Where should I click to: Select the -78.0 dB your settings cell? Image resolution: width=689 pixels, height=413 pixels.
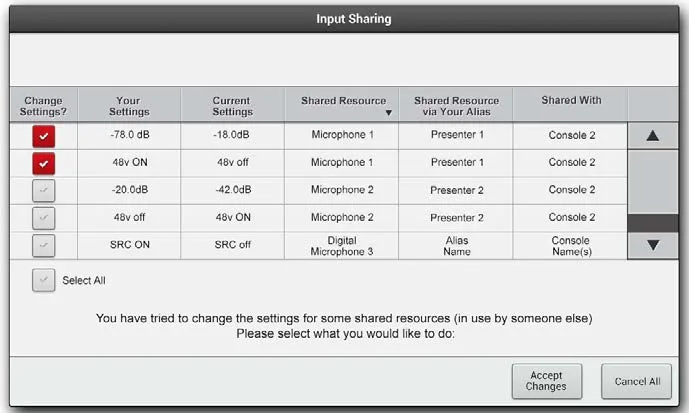click(x=129, y=135)
